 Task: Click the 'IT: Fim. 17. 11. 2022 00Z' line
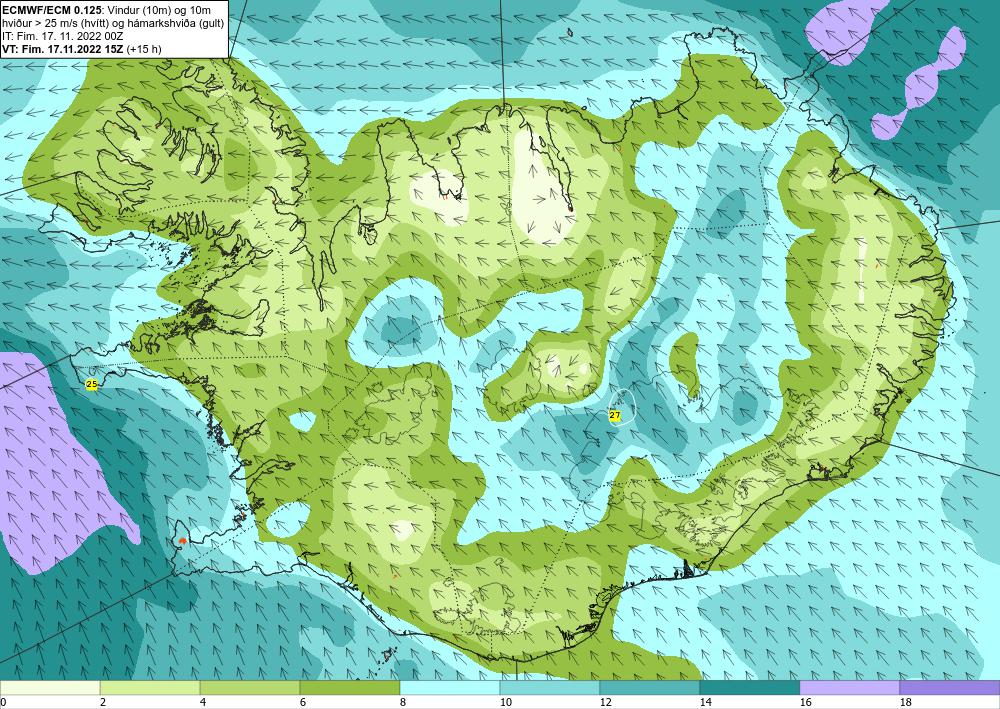[x=62, y=36]
